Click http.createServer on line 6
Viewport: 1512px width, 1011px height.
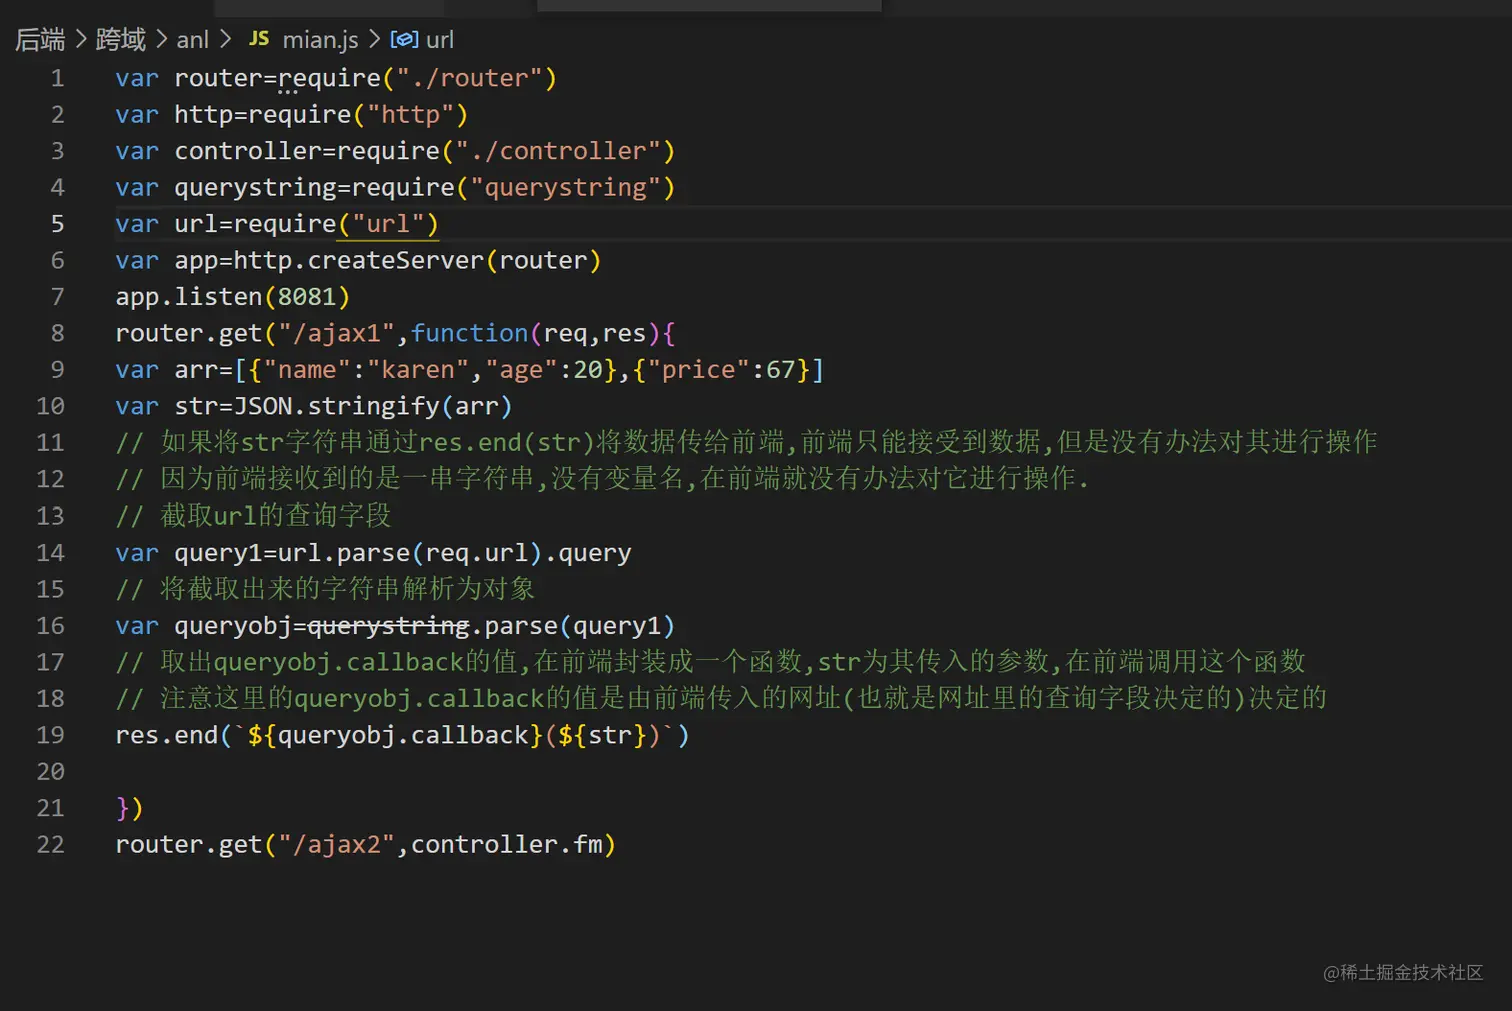click(359, 261)
